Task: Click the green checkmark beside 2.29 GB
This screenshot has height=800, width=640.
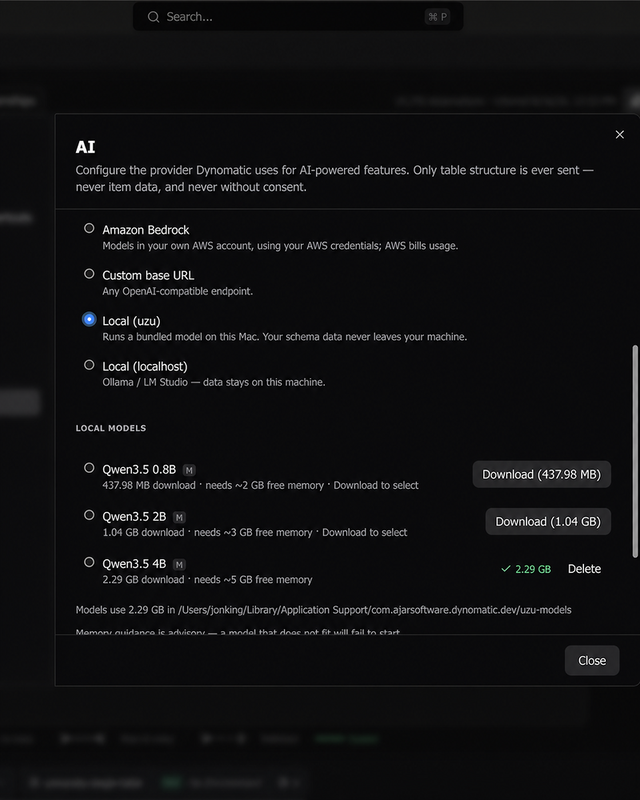Action: (x=506, y=569)
